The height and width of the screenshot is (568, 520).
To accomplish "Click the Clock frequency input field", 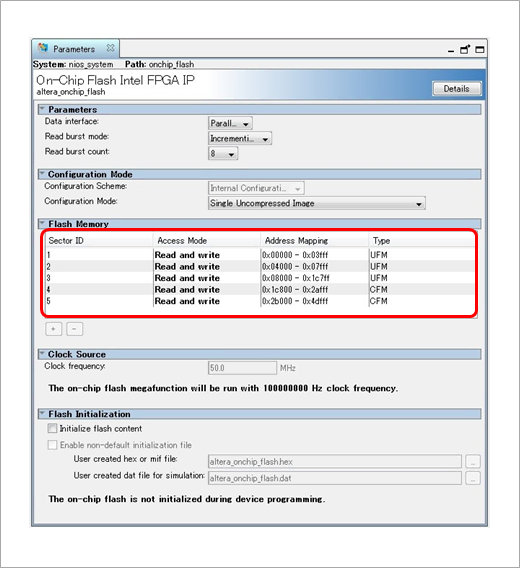I will coord(242,368).
